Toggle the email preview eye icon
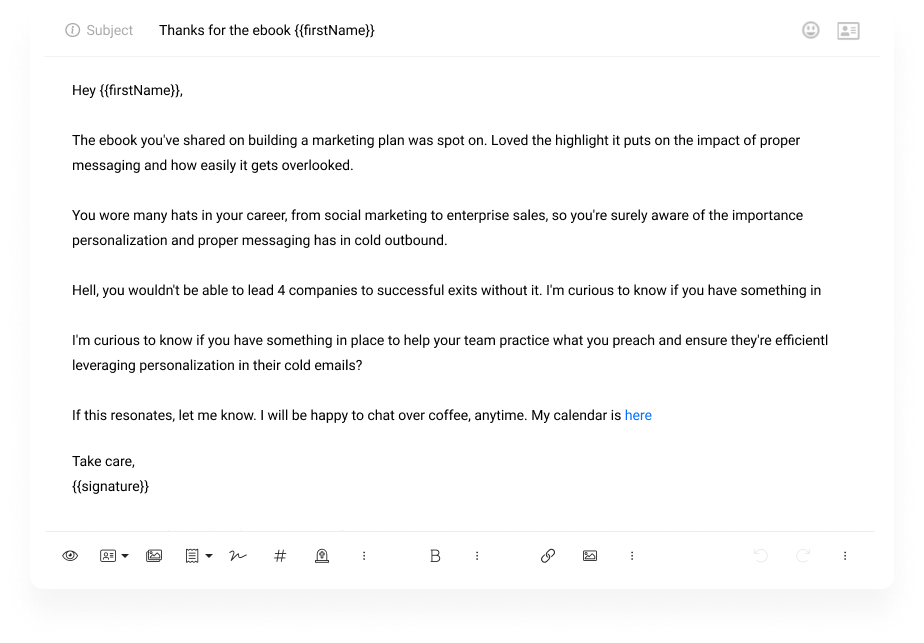 [70, 556]
